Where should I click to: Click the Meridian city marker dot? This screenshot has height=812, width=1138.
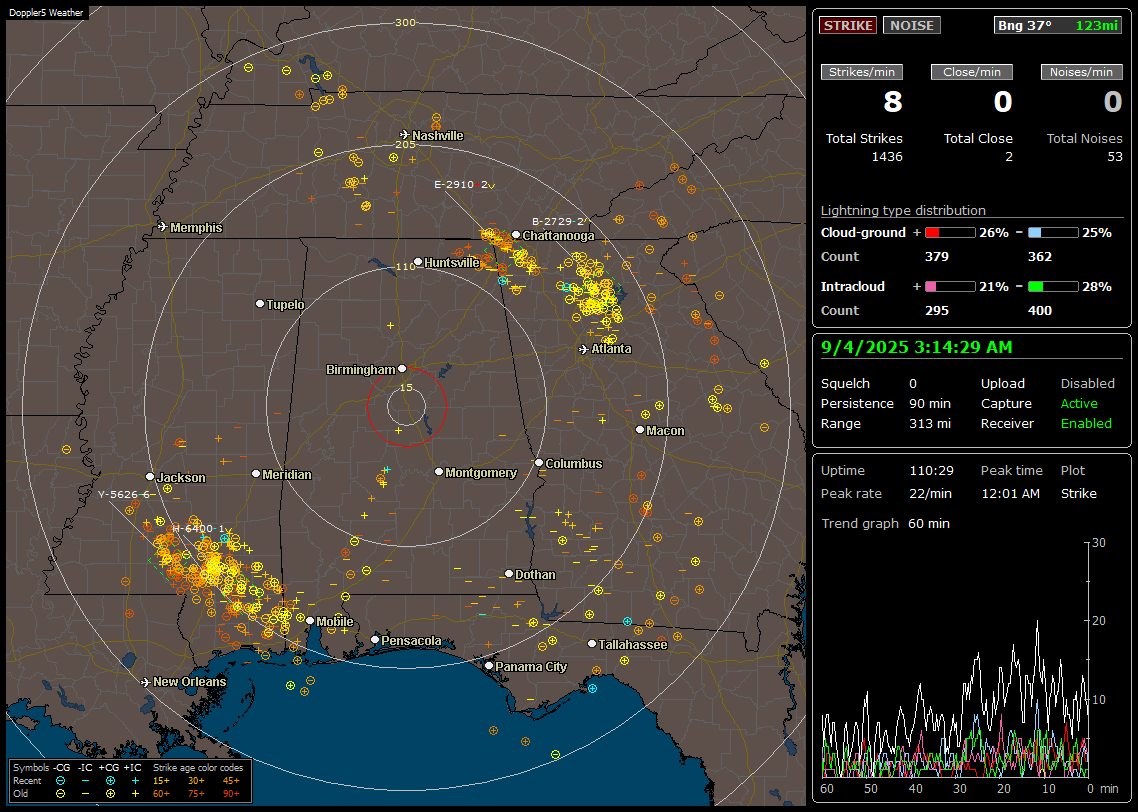coord(255,474)
